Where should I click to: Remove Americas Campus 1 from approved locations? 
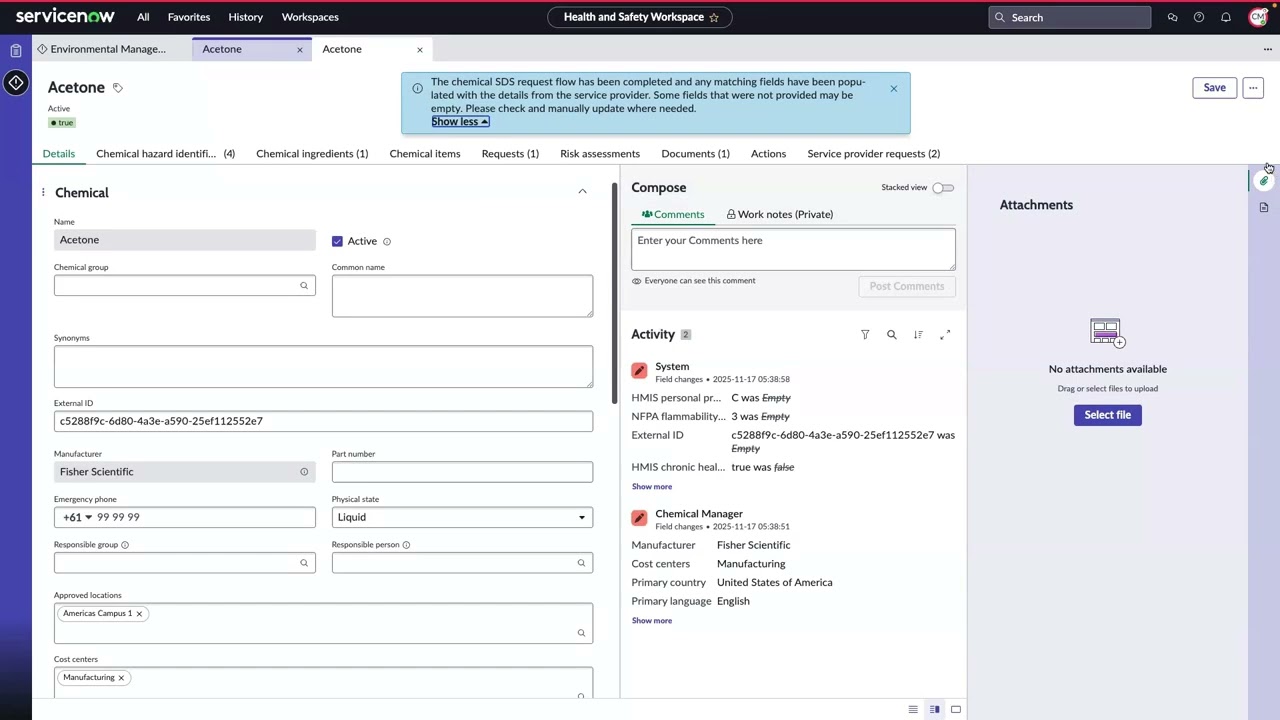tap(139, 614)
